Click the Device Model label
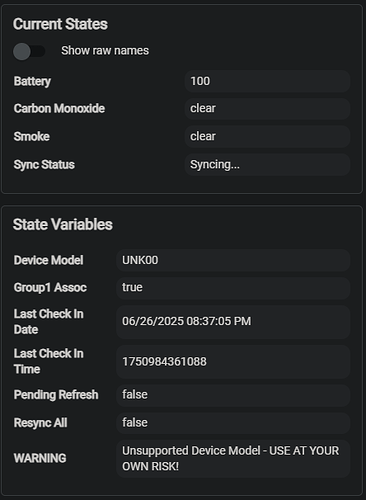This screenshot has width=366, height=500. (x=49, y=260)
